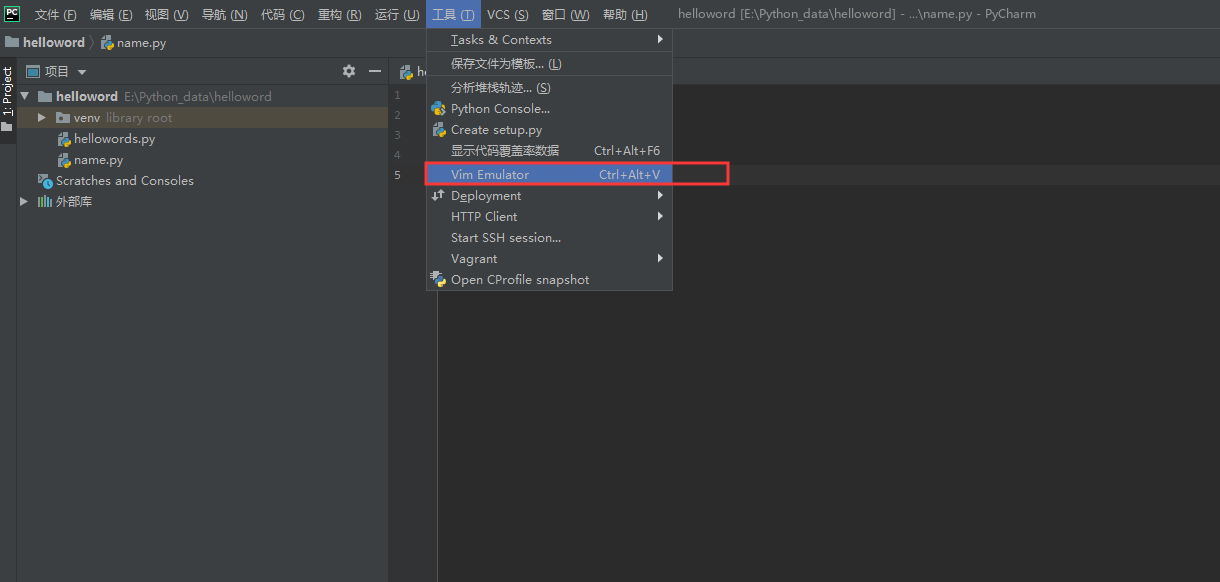The height and width of the screenshot is (582, 1220).
Task: Toggle the 1: Project side tab
Action: tap(7, 91)
